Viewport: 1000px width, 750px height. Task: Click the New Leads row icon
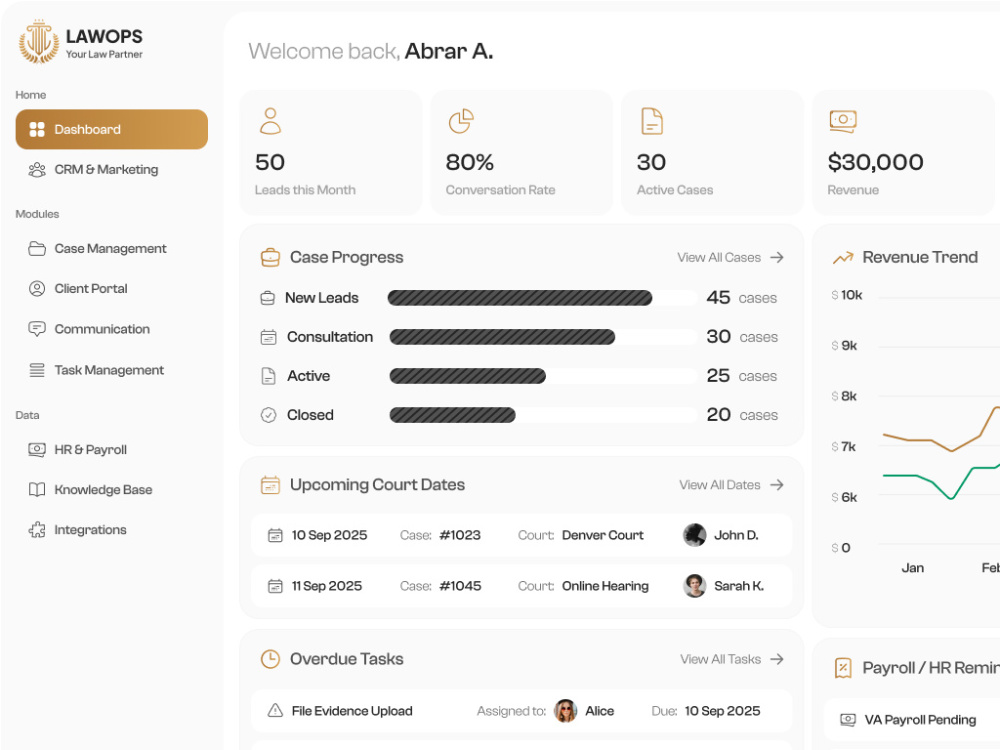268,298
